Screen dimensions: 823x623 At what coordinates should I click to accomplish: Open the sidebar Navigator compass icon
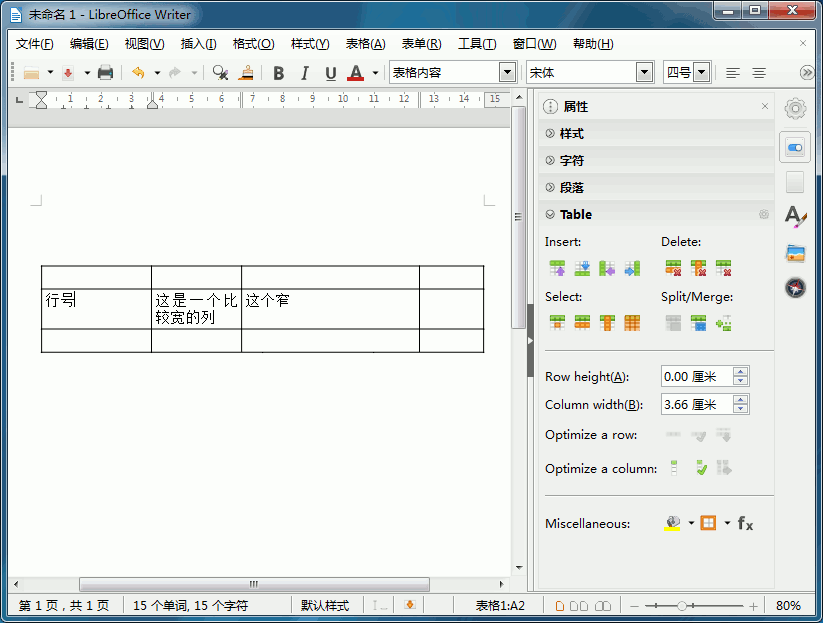click(795, 287)
